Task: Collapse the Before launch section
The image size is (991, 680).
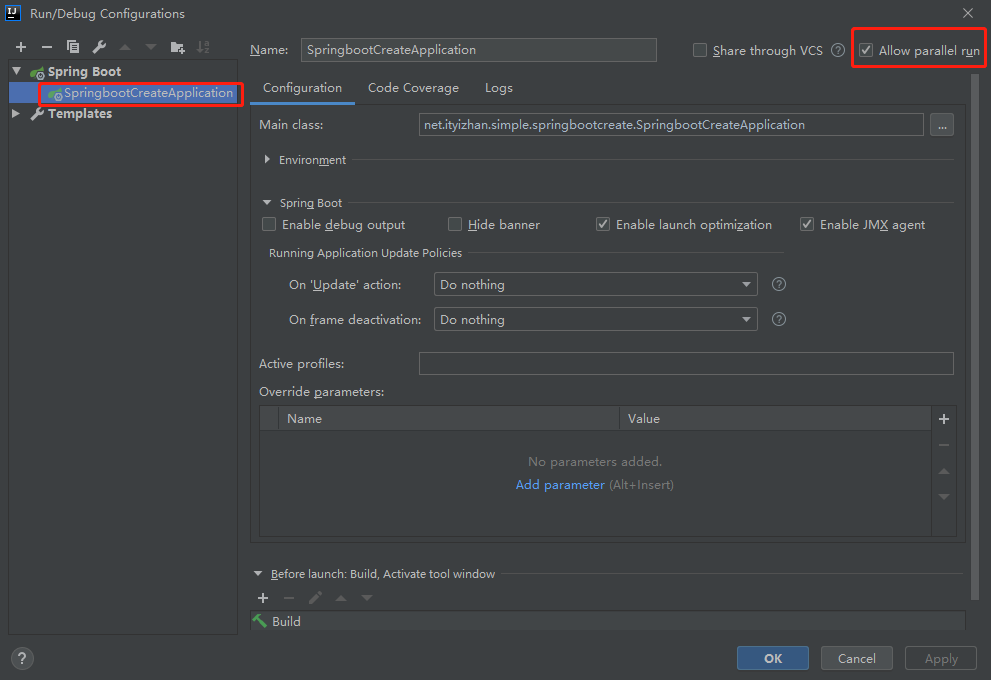Action: [258, 574]
